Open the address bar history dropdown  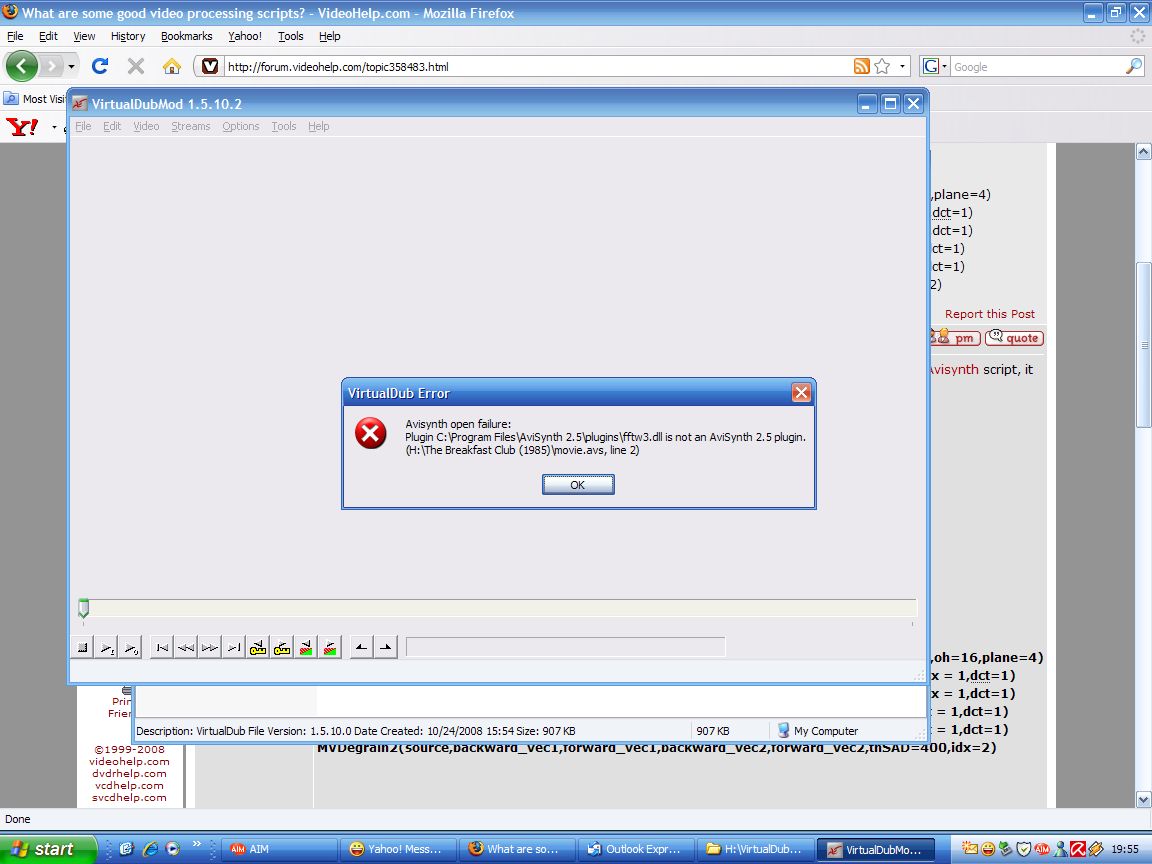[x=902, y=66]
